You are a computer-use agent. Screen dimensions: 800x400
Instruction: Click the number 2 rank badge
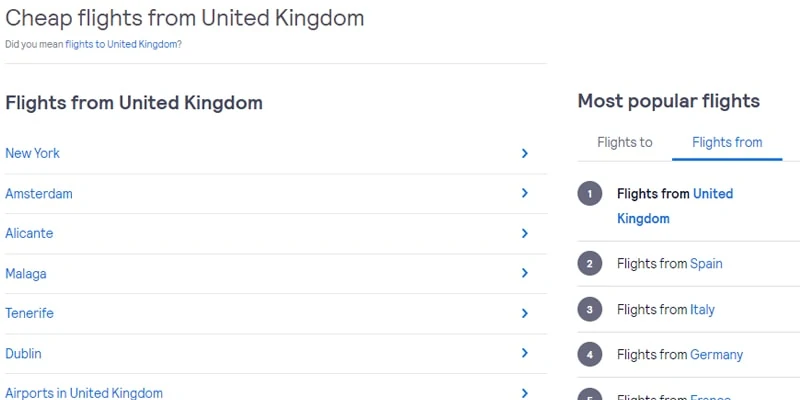pos(590,264)
